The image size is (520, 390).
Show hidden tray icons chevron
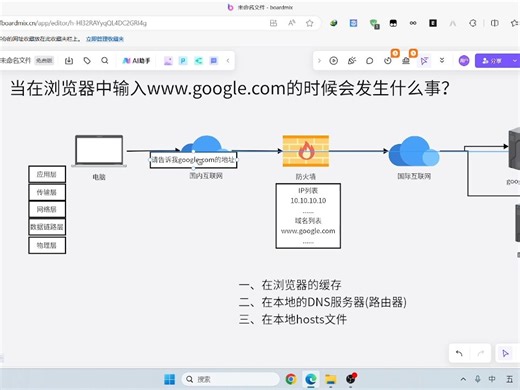coord(463,379)
